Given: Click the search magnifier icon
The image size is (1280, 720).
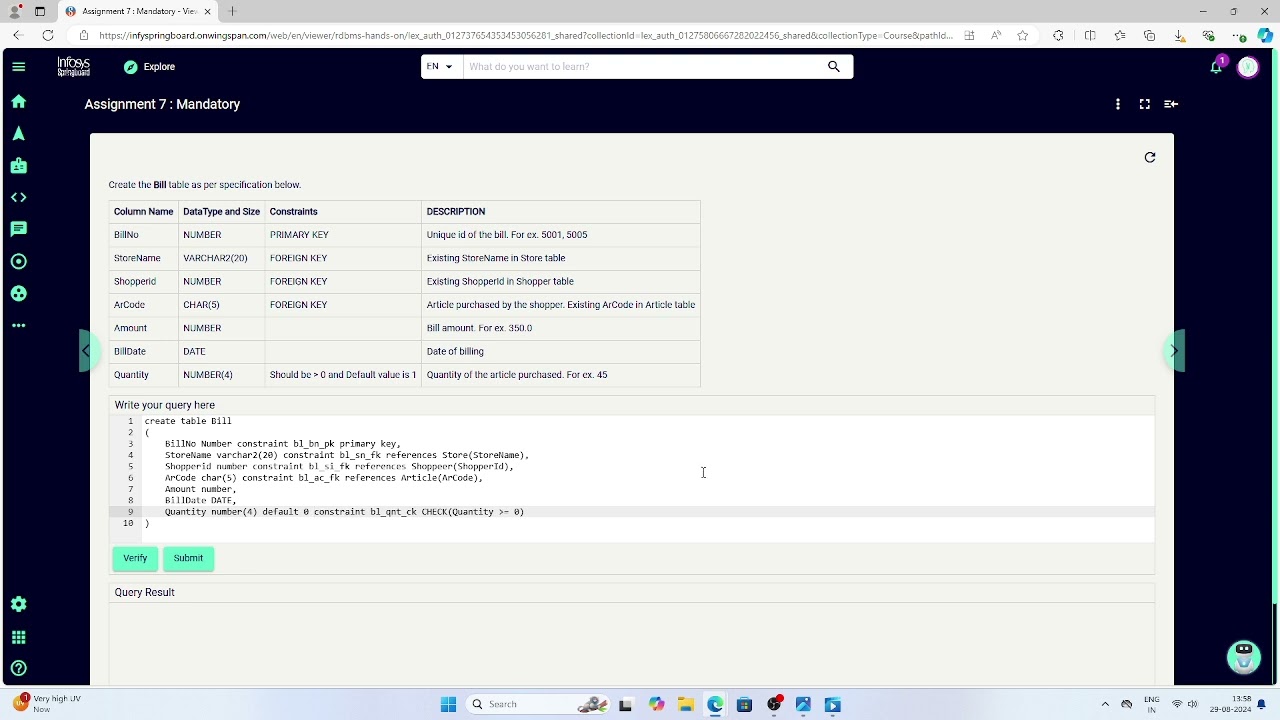Looking at the screenshot, I should point(833,67).
